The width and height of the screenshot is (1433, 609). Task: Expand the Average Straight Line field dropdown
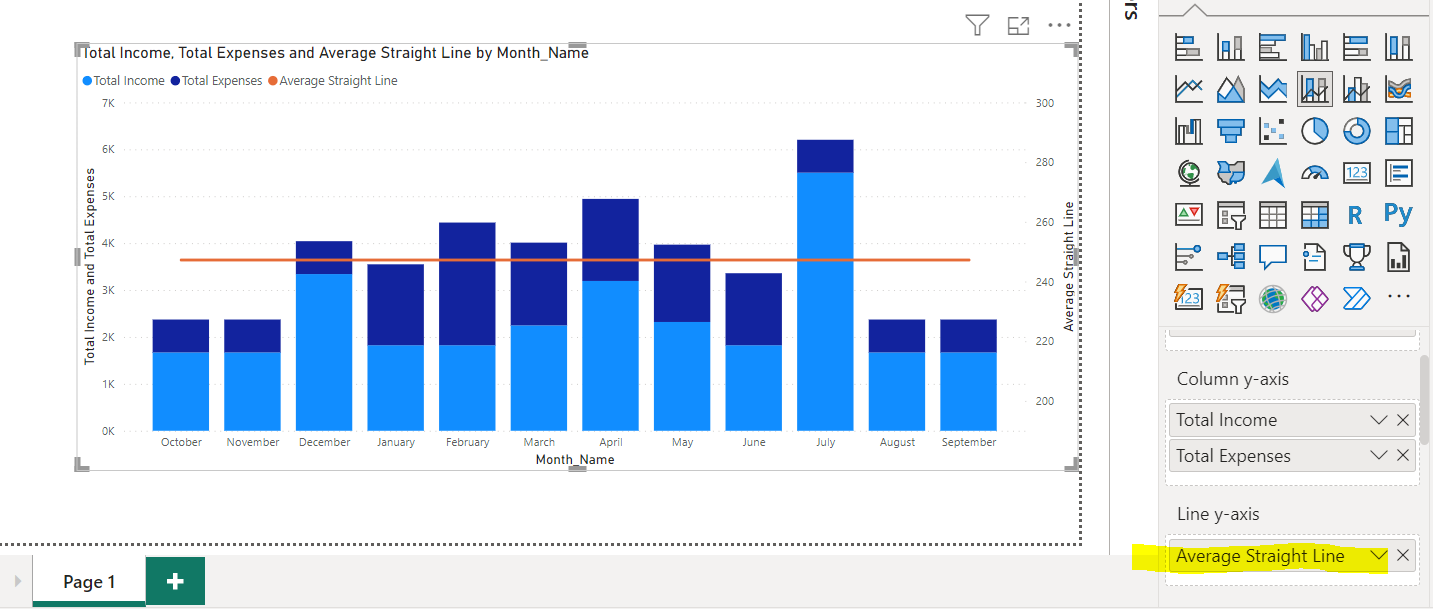click(x=1379, y=556)
